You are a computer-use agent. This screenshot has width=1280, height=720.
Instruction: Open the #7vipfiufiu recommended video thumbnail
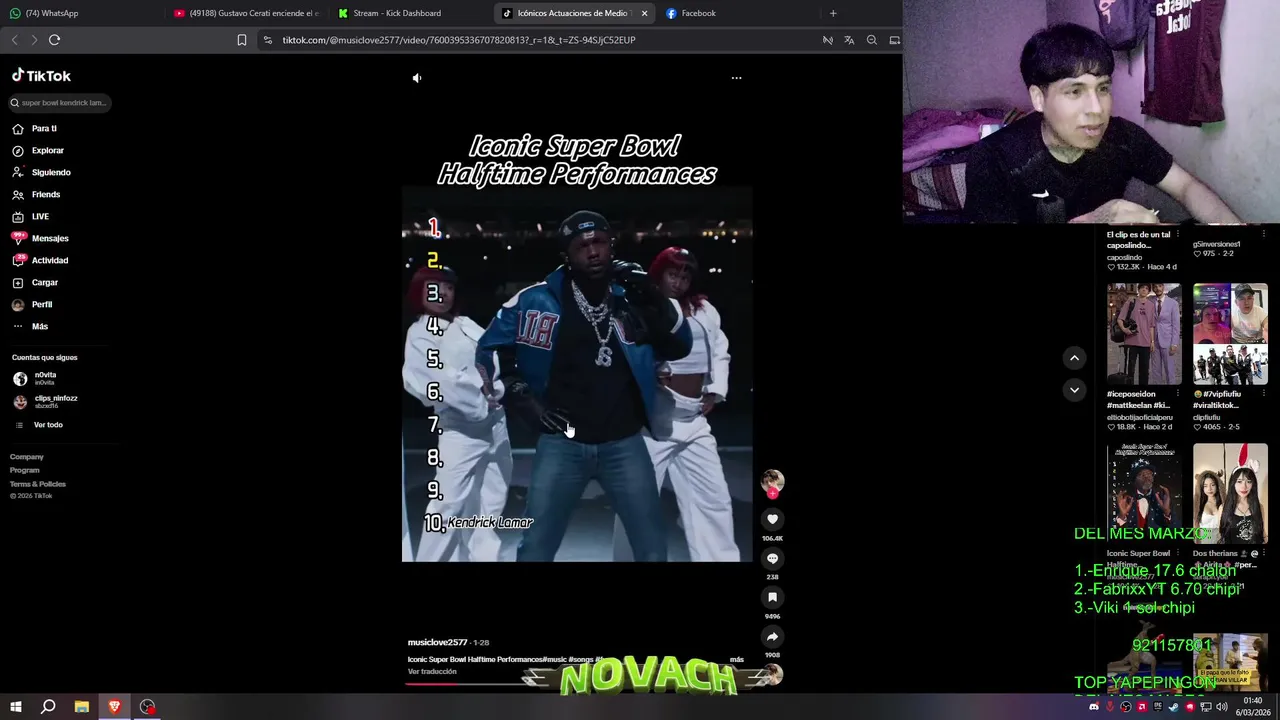(x=1230, y=334)
